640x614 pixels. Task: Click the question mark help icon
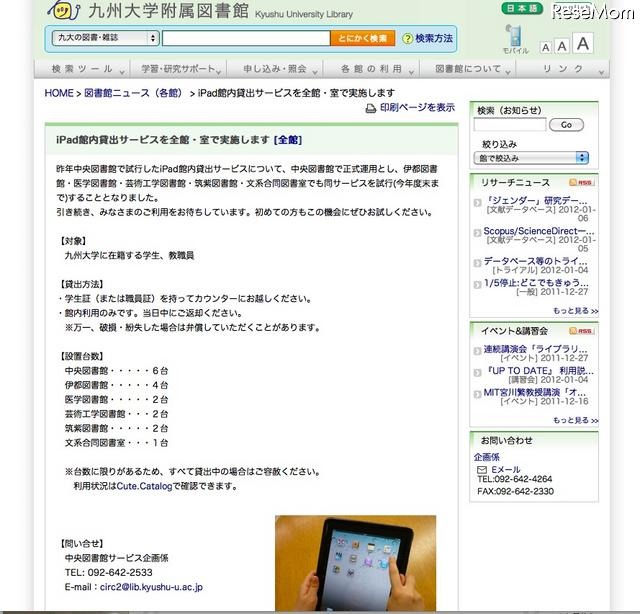[407, 39]
